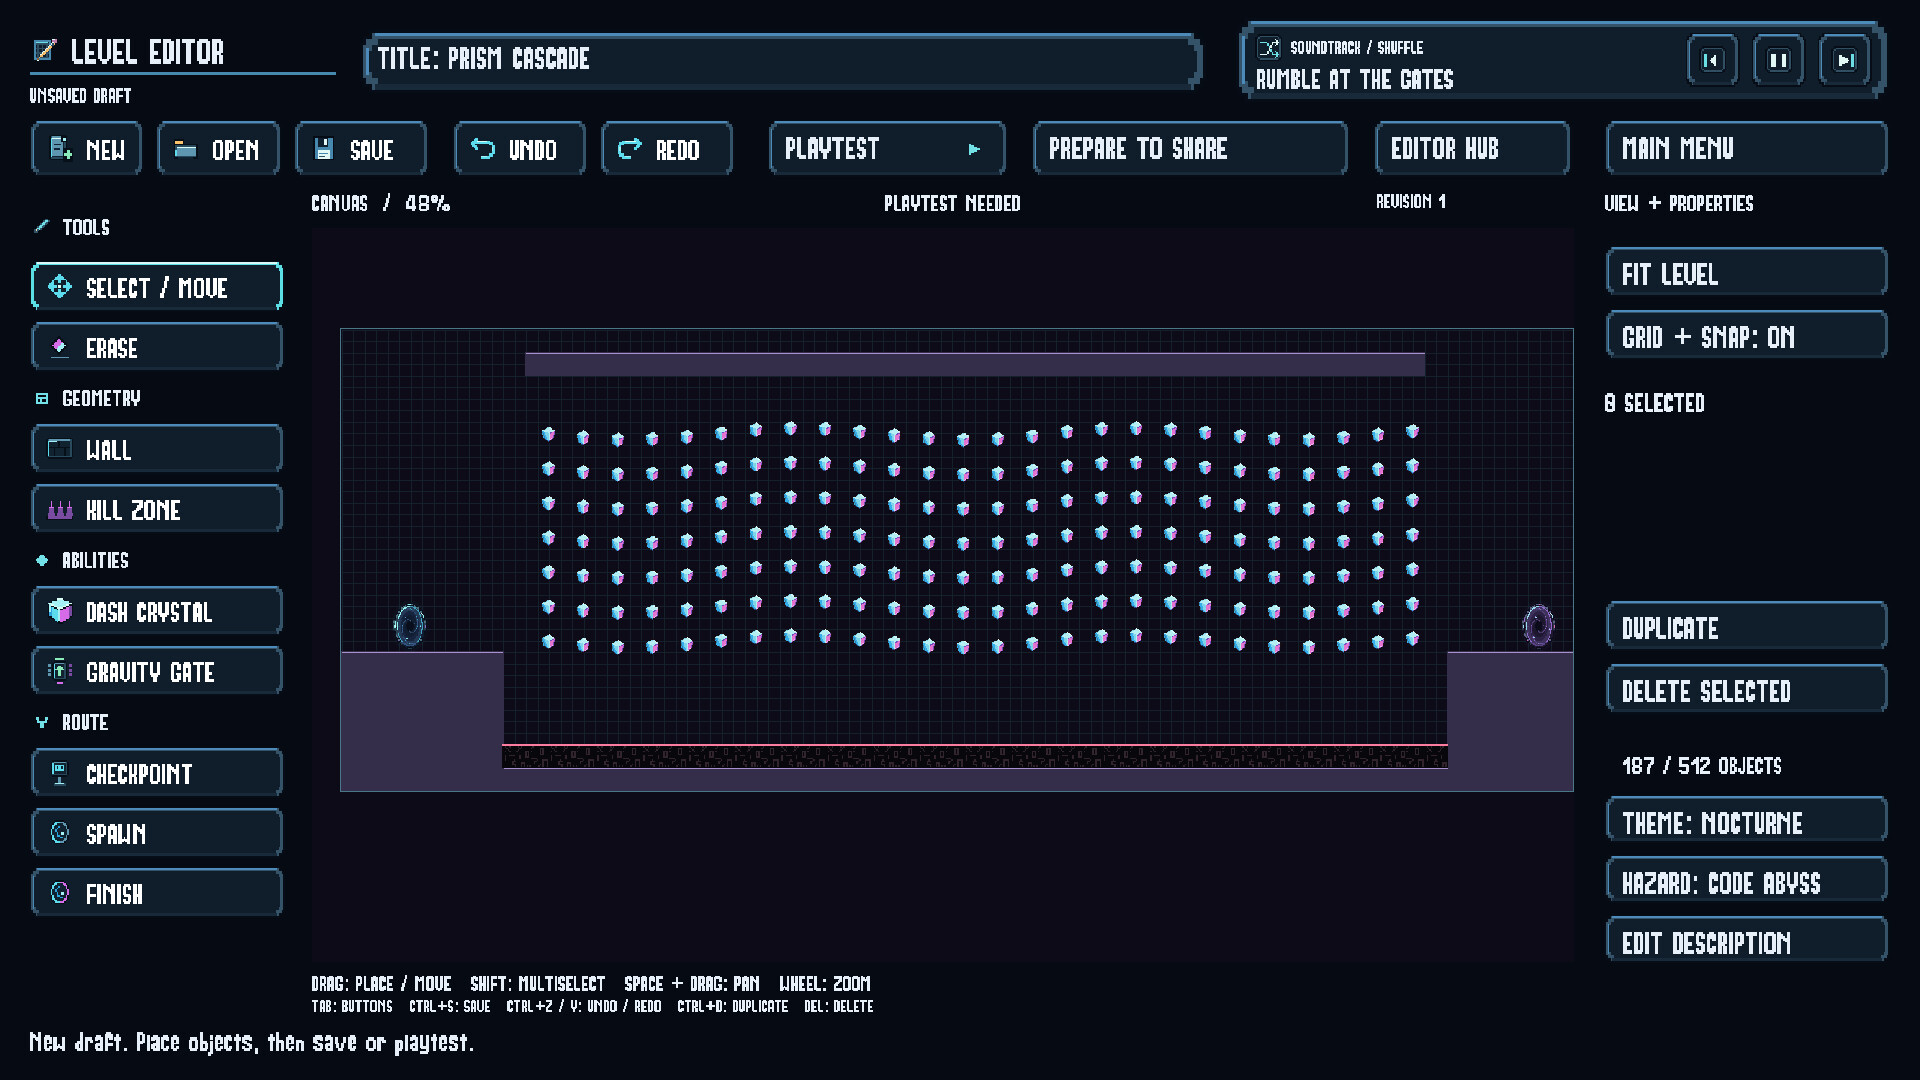Click Fit Level view button
1920x1080 pixels.
pyautogui.click(x=1747, y=273)
